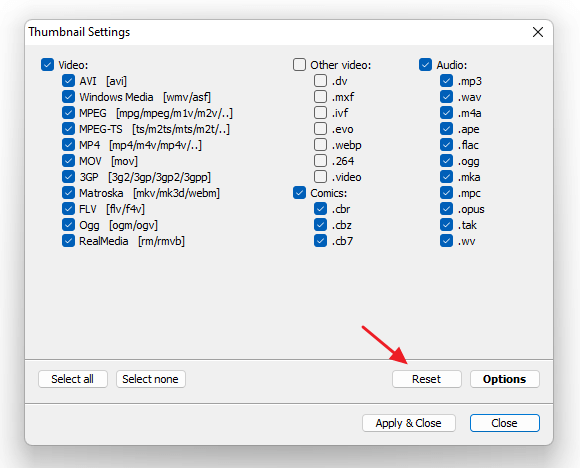
Task: Uncheck the Audio group checkbox
Action: tap(425, 65)
